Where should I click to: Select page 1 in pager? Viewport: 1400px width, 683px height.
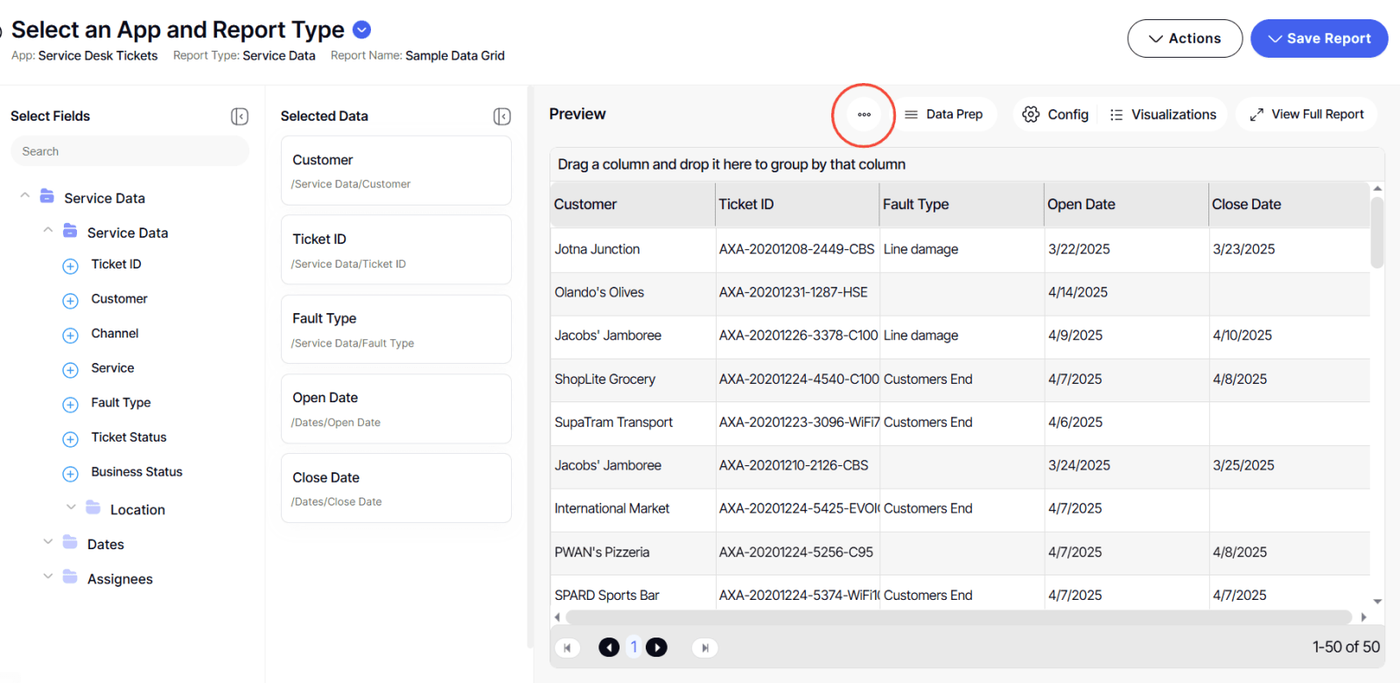[x=633, y=647]
